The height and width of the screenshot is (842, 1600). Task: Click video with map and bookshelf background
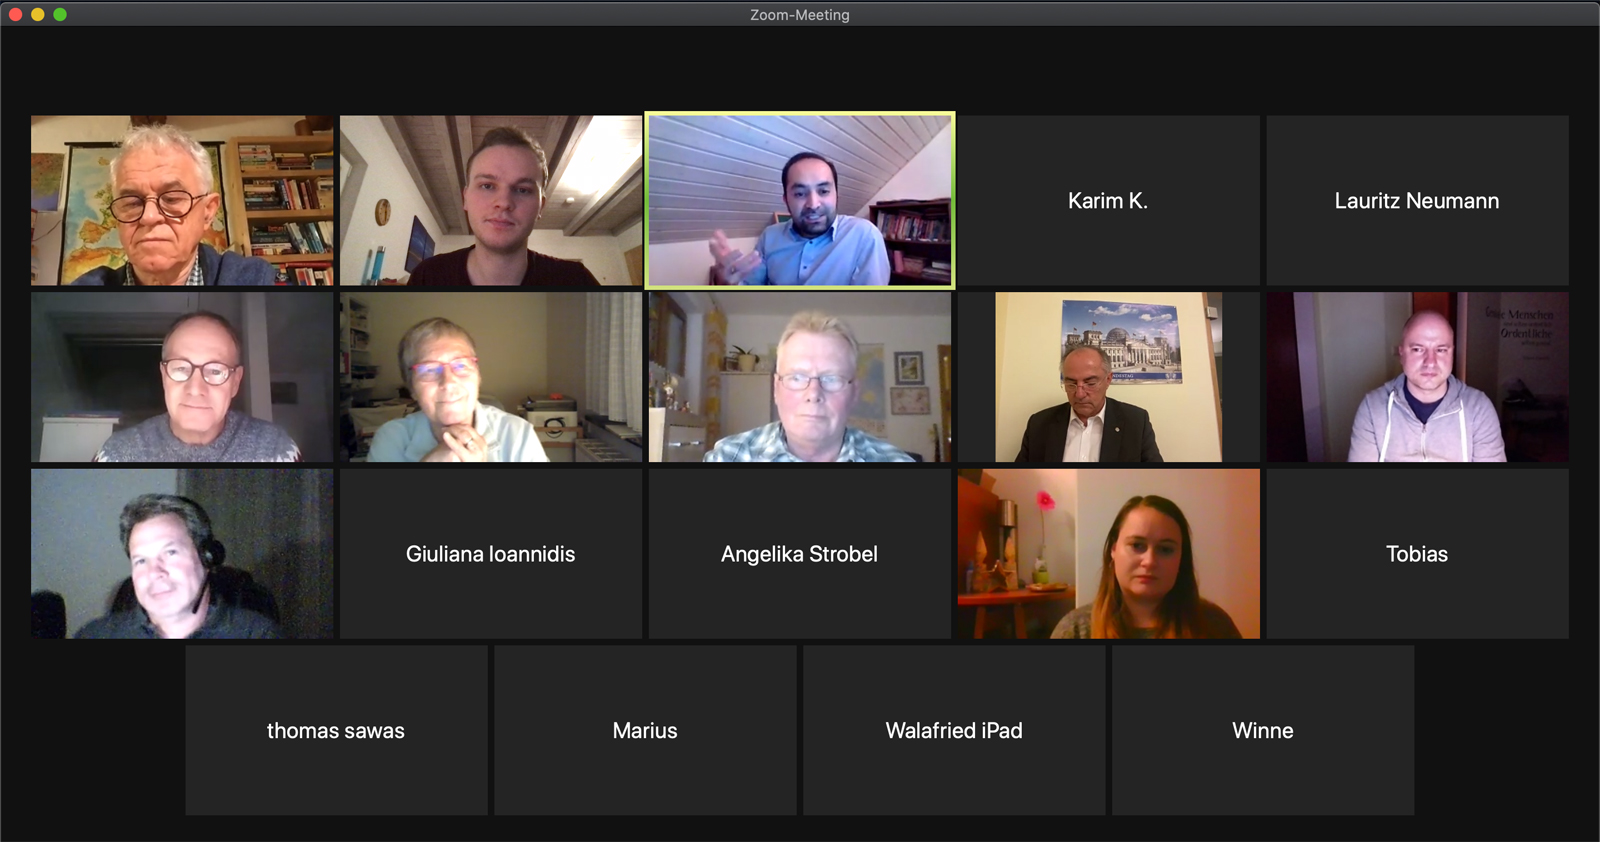pyautogui.click(x=182, y=201)
